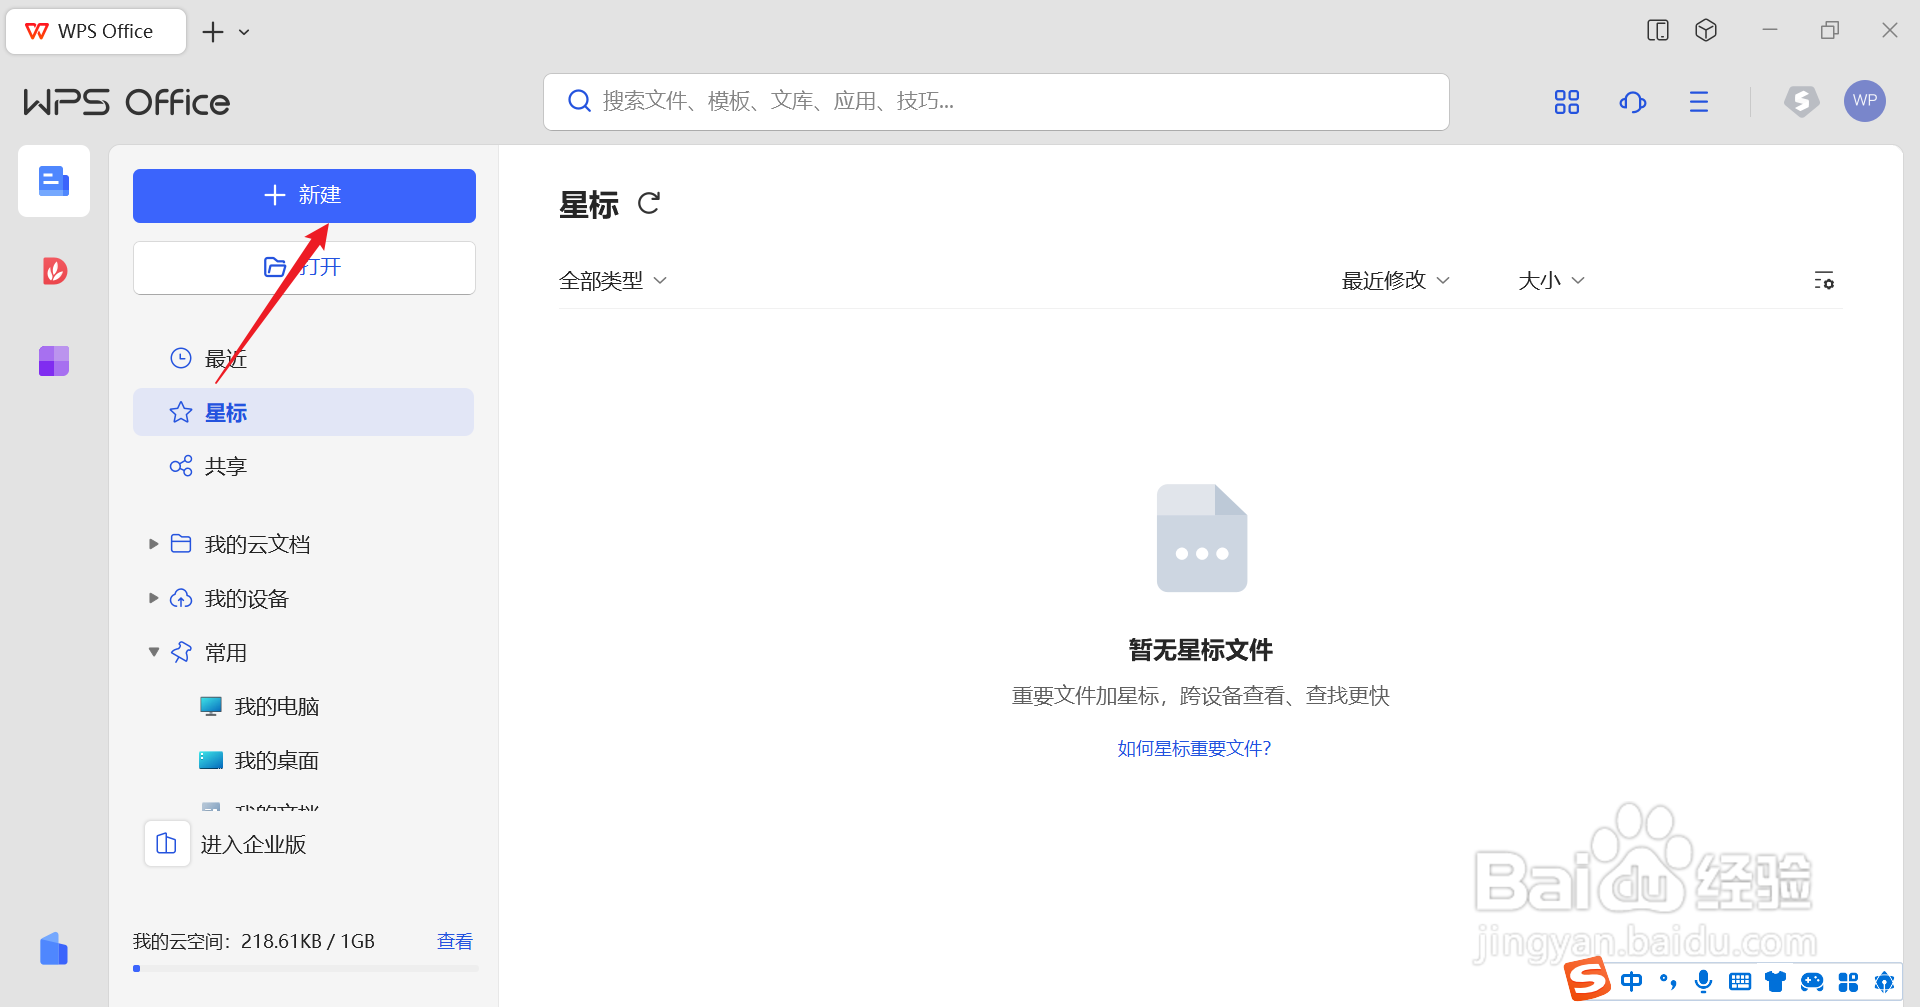Click the search magnifier icon

[579, 101]
